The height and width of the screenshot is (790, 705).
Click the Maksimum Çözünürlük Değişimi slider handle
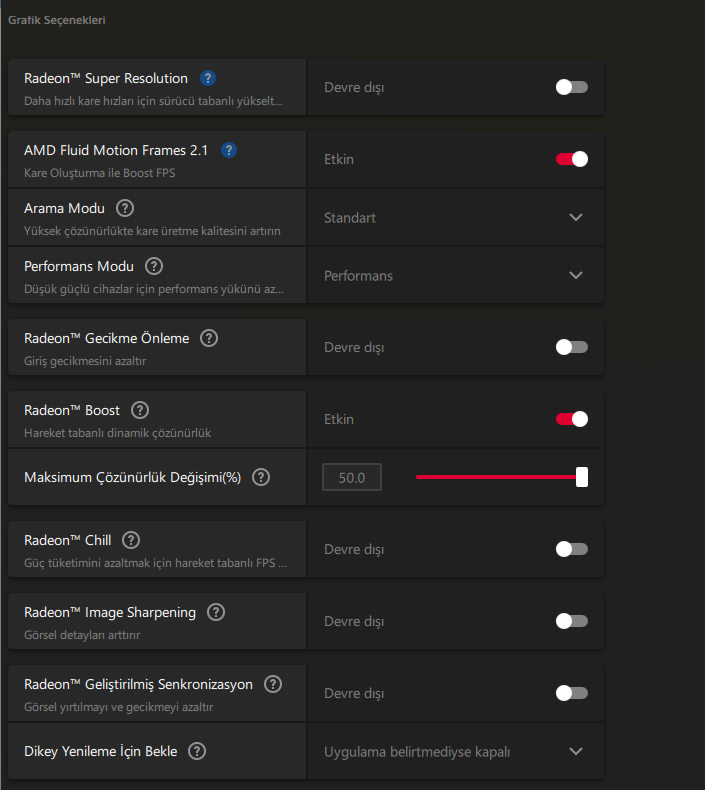[582, 477]
